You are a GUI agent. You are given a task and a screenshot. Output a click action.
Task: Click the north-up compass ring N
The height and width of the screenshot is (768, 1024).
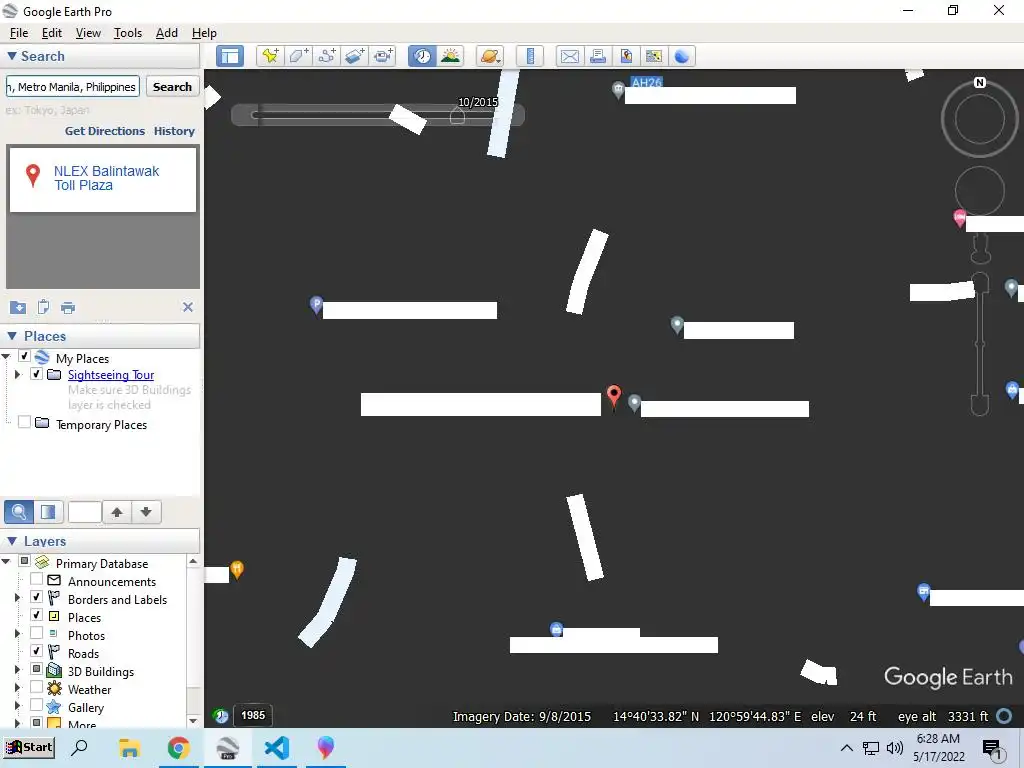click(980, 83)
